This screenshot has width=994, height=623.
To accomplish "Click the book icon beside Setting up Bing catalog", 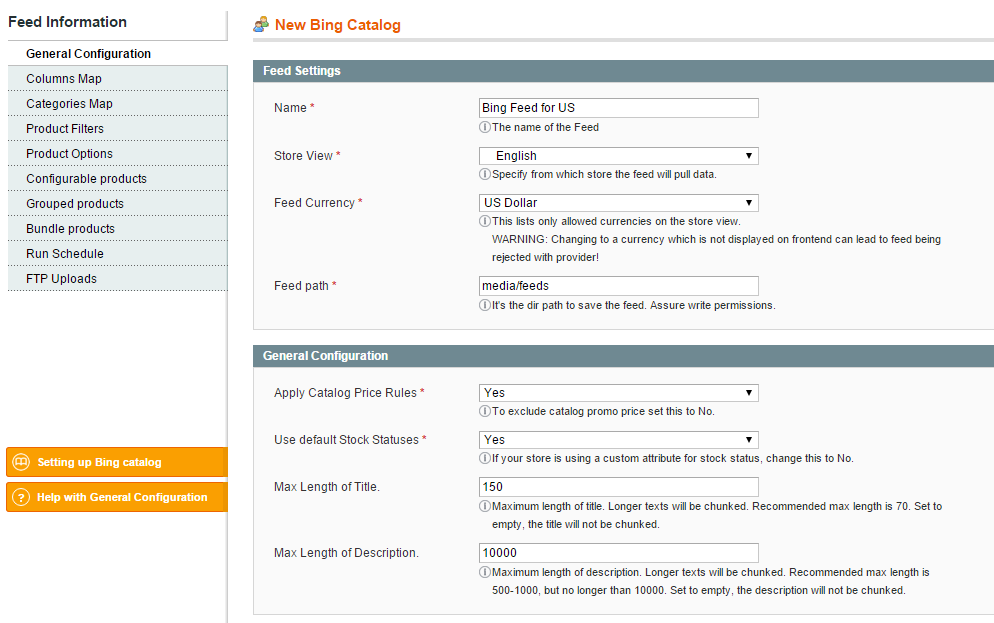I will point(21,462).
